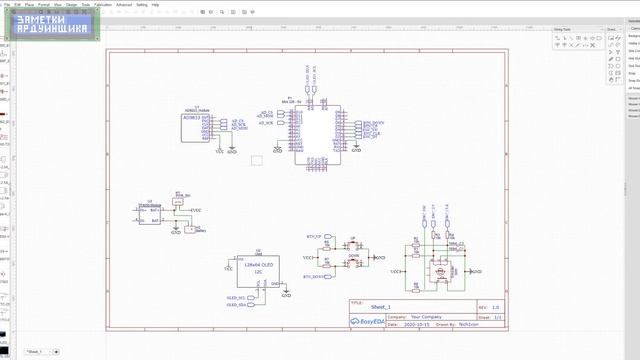Screen dimensions: 640x360
Task: Select the Freehand draw pencil tool
Action: [x=611, y=59]
